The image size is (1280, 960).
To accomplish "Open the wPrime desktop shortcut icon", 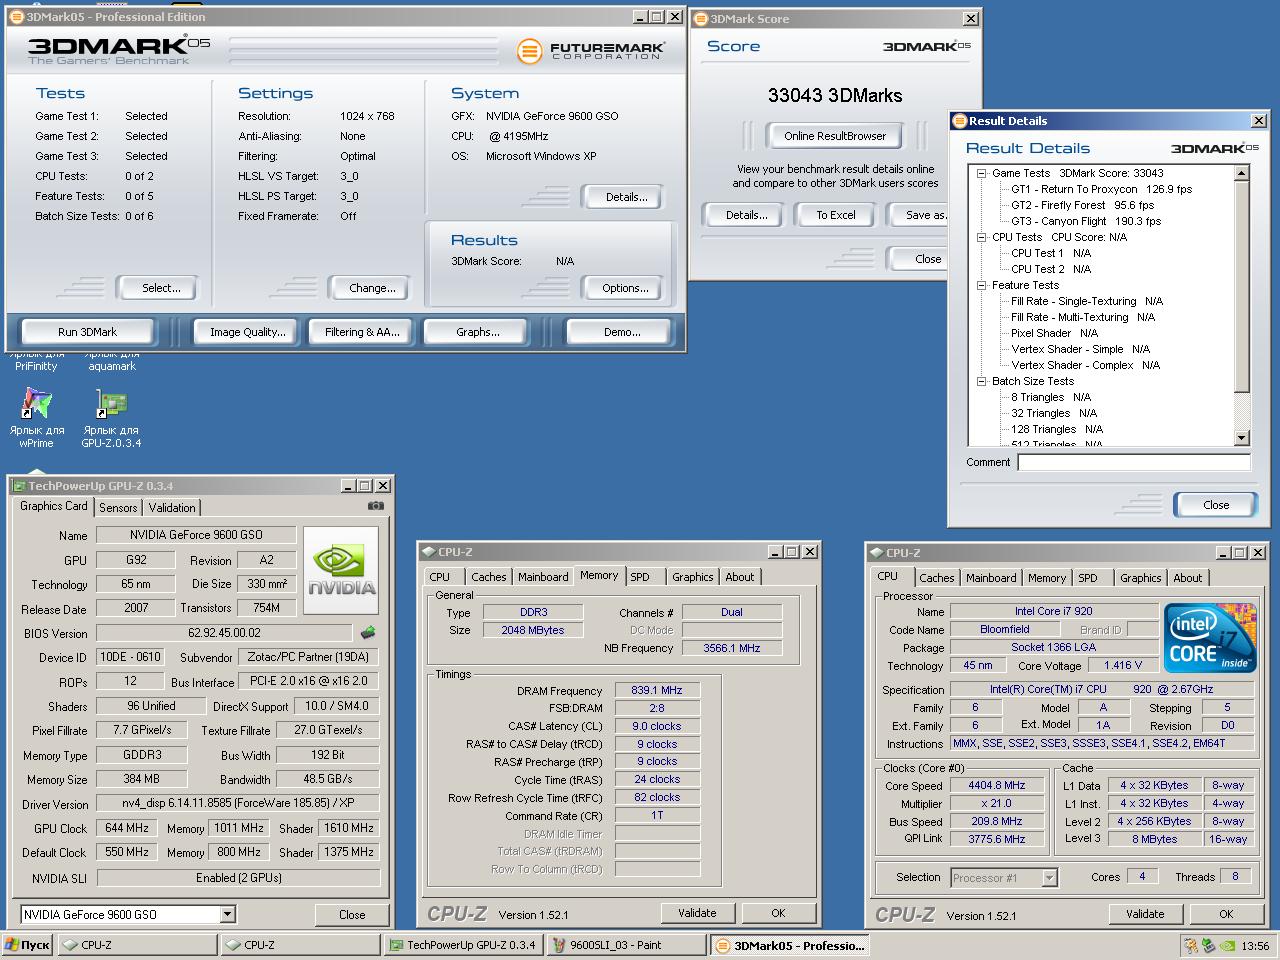I will [x=37, y=403].
